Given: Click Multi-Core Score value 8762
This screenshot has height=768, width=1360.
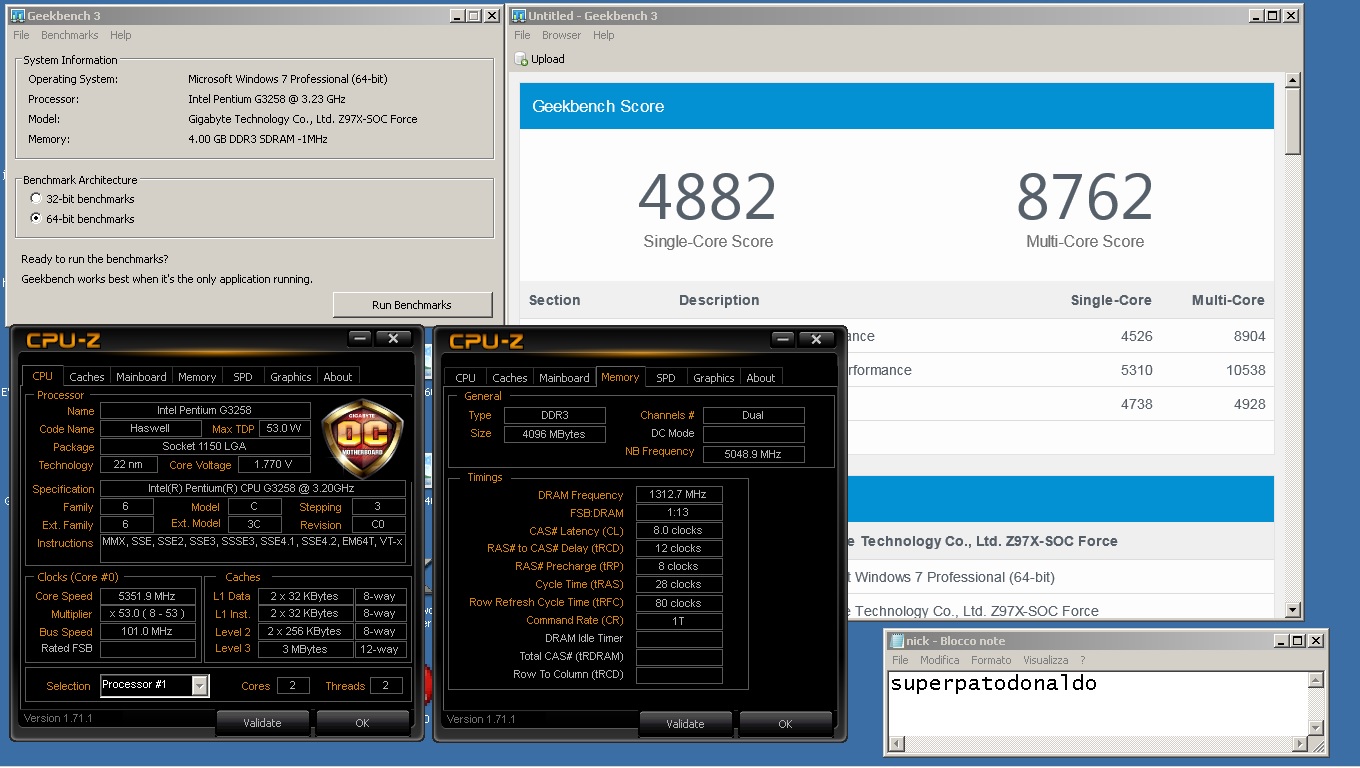Looking at the screenshot, I should (1085, 198).
